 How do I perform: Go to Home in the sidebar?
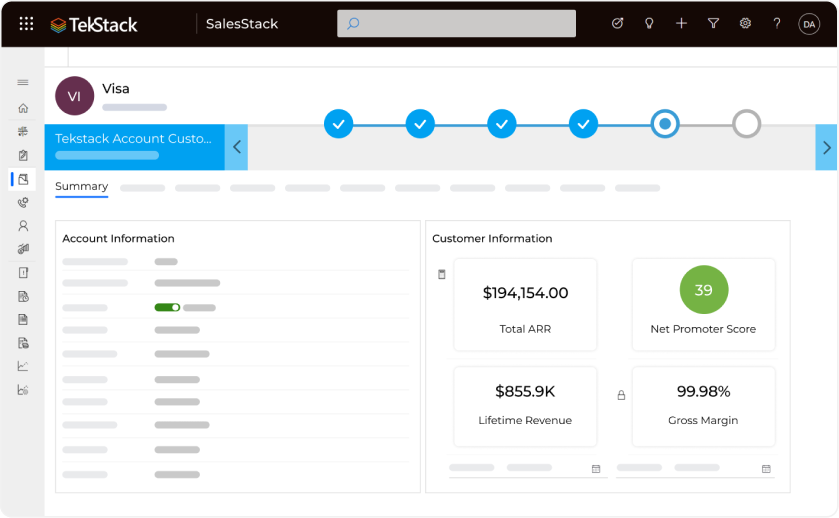(23, 108)
